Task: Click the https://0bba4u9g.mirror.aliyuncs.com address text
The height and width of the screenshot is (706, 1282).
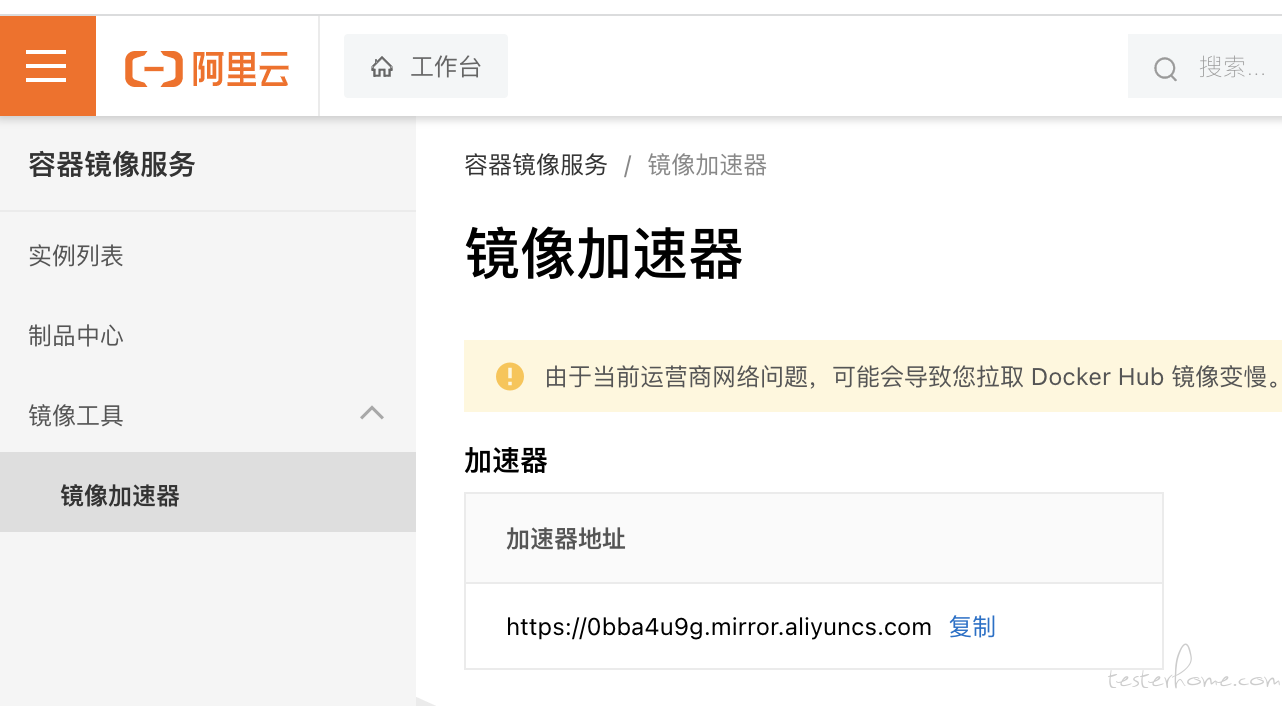Action: tap(719, 627)
